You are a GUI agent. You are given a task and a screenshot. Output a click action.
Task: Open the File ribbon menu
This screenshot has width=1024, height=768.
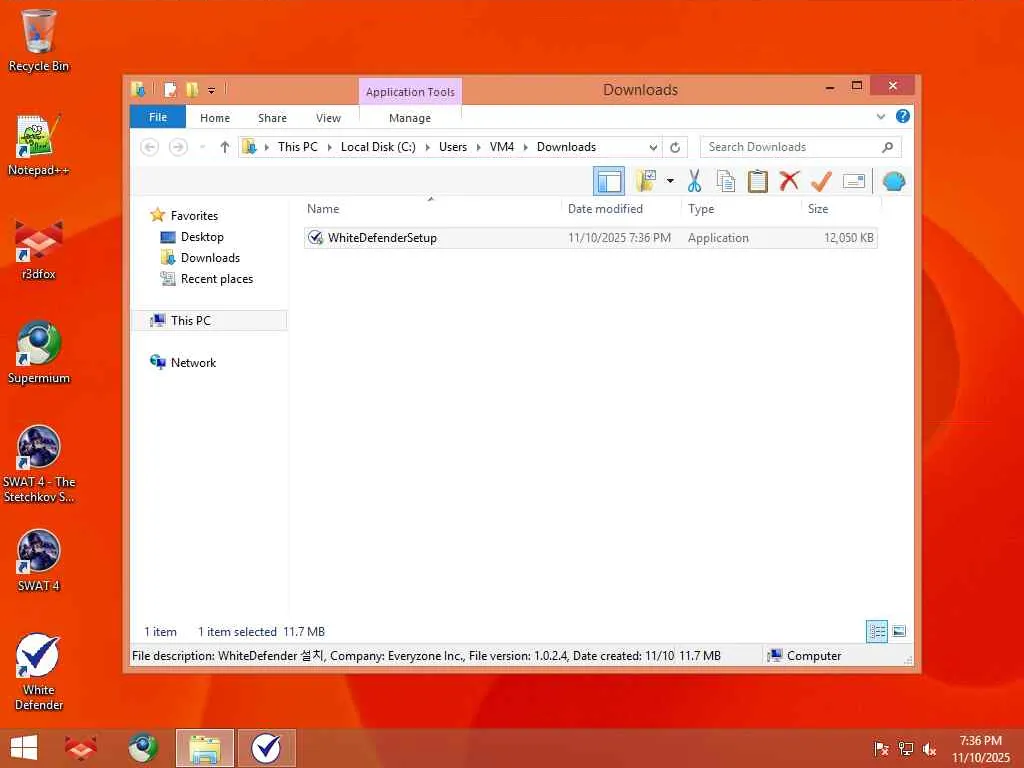(x=158, y=118)
